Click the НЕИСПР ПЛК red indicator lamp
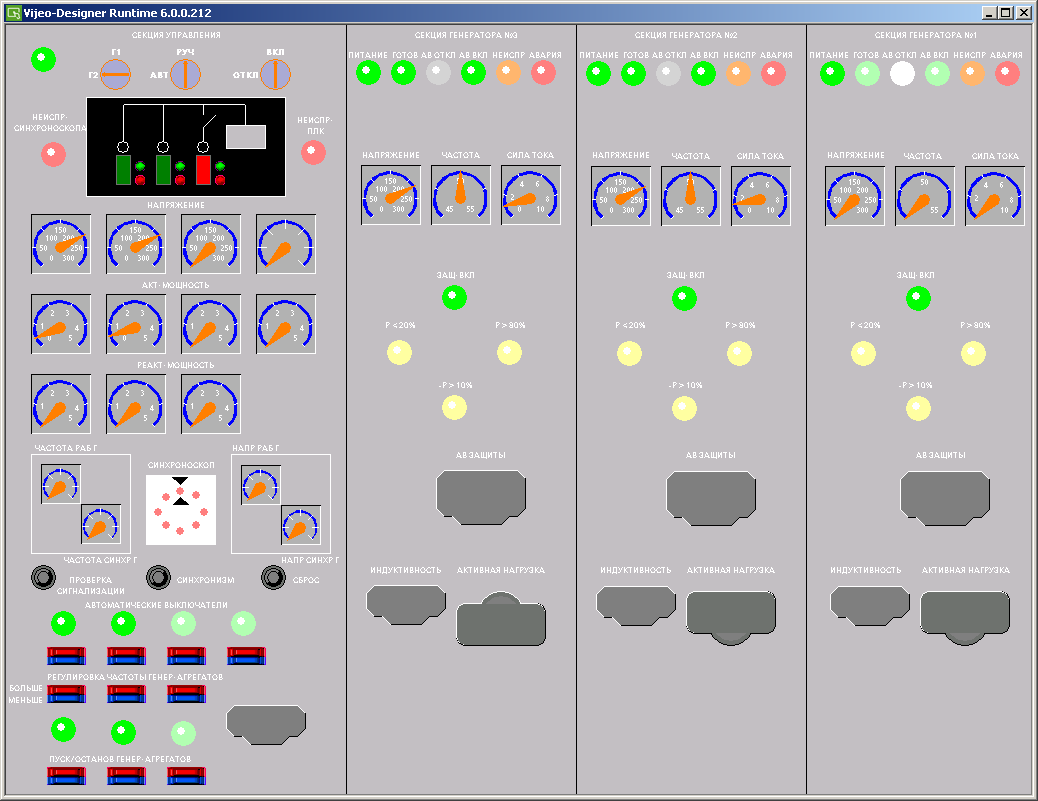The height and width of the screenshot is (801, 1038). pos(313,153)
